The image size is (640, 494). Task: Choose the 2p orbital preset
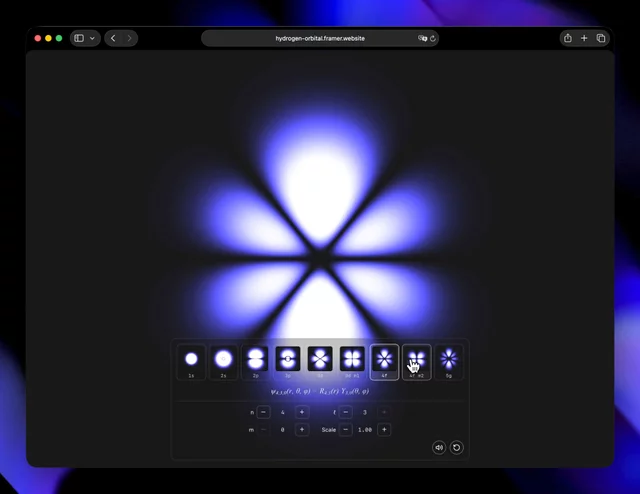coord(256,362)
